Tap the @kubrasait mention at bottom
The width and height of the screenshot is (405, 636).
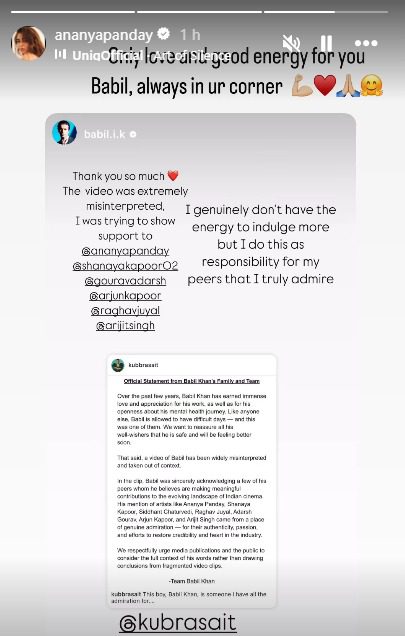[178, 623]
